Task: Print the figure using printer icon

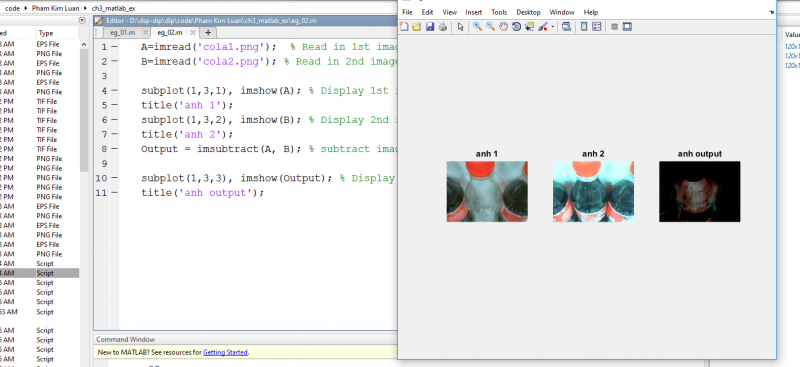Action: pos(442,27)
